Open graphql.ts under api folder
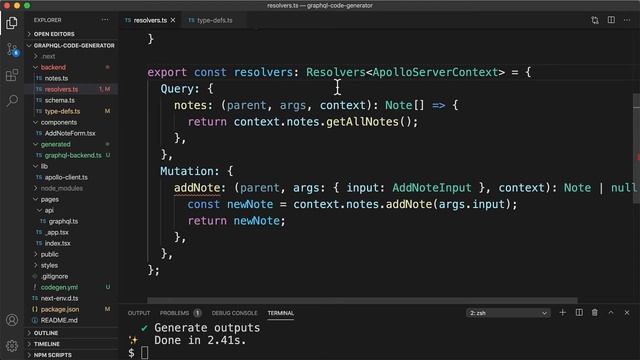 click(63, 221)
